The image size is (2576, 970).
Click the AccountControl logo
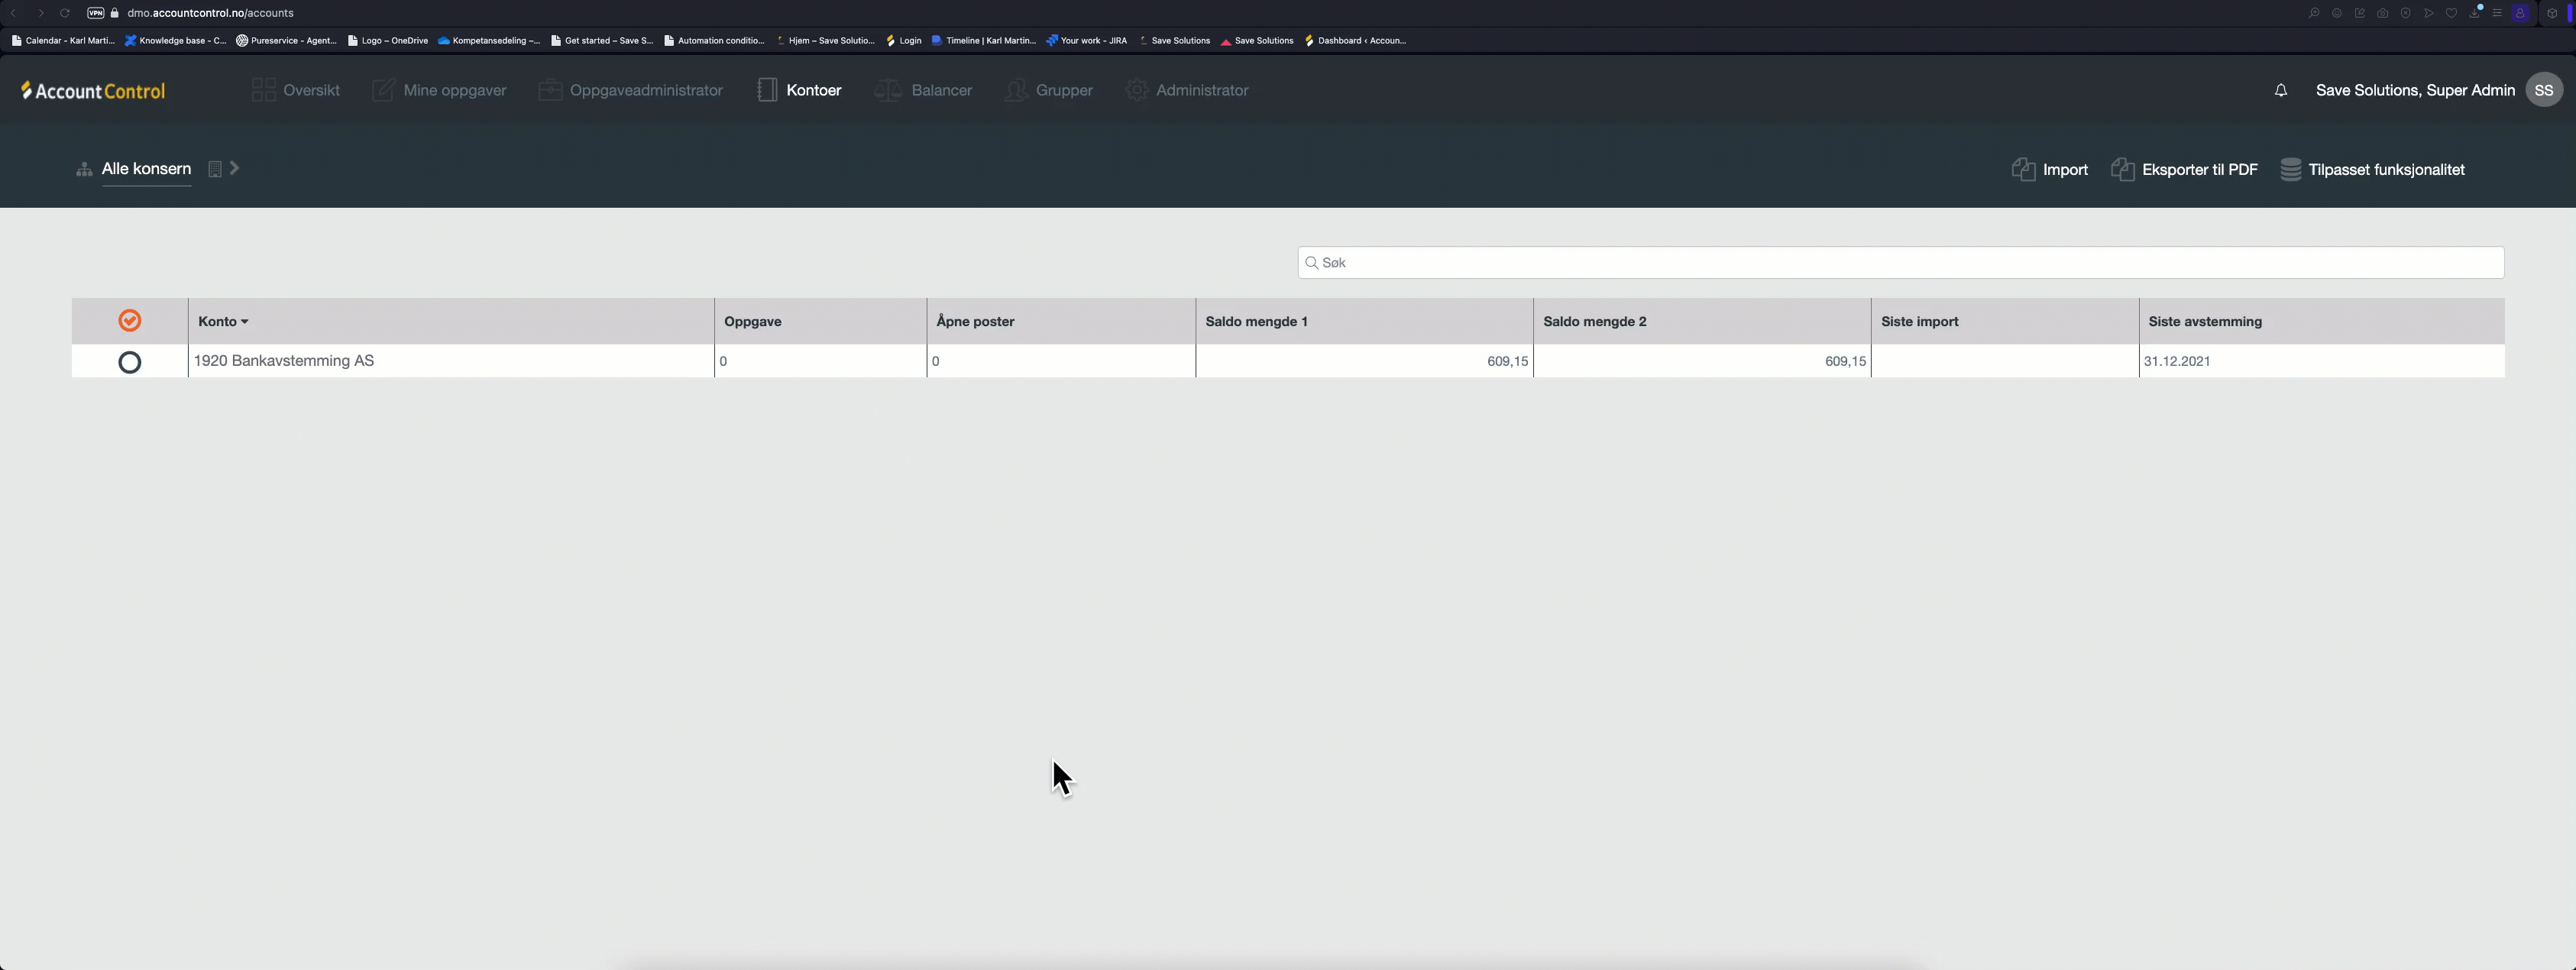pyautogui.click(x=93, y=91)
